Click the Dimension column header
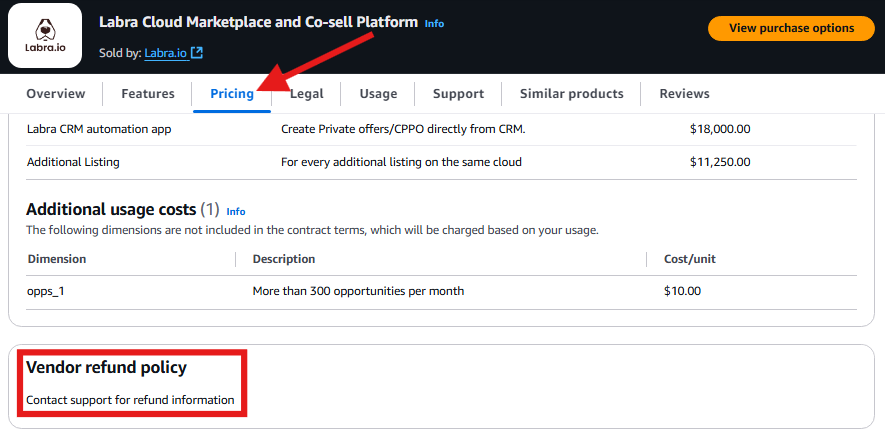 pos(57,259)
